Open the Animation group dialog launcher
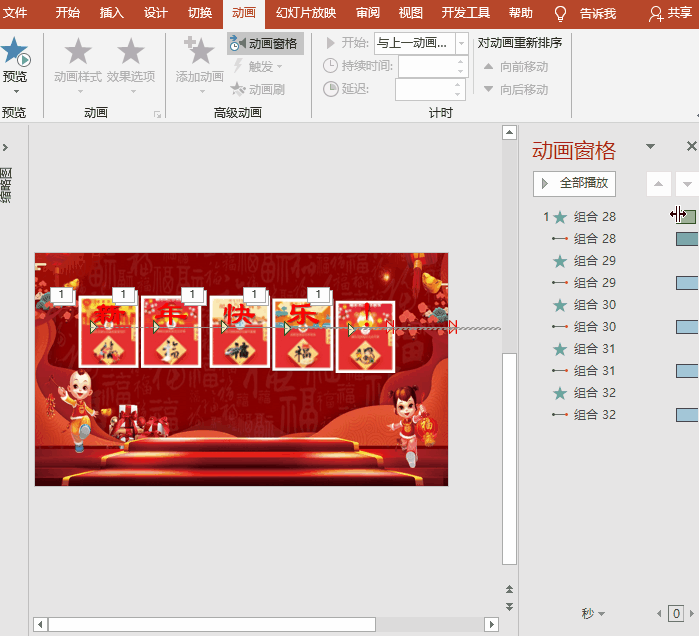 click(157, 115)
